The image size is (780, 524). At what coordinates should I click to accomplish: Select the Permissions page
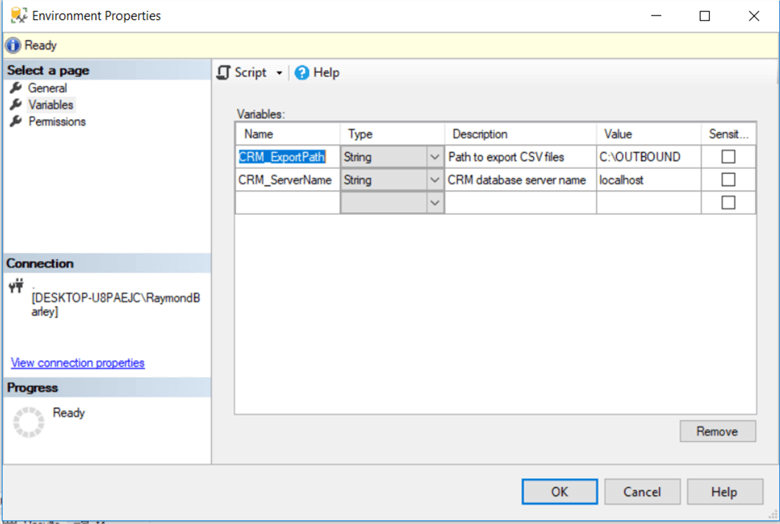point(57,122)
